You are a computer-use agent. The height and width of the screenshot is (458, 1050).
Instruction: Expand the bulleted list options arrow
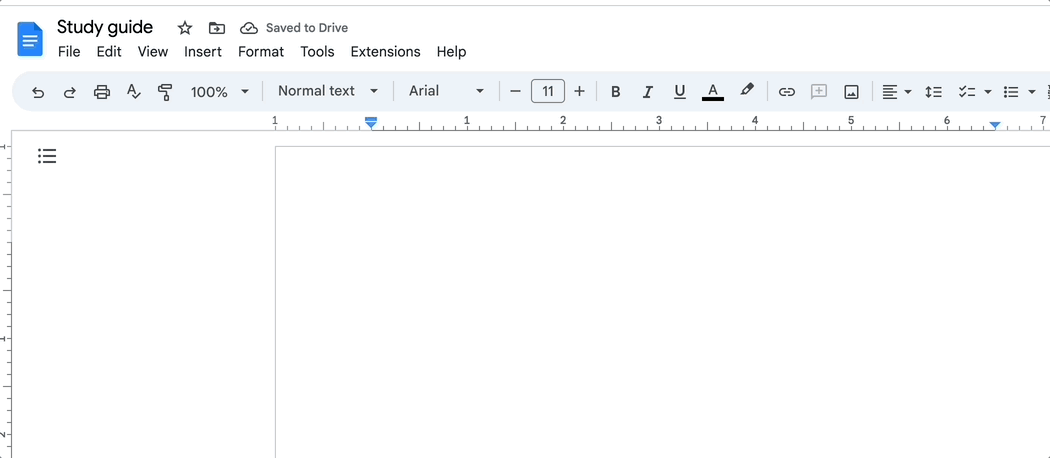tap(1032, 92)
